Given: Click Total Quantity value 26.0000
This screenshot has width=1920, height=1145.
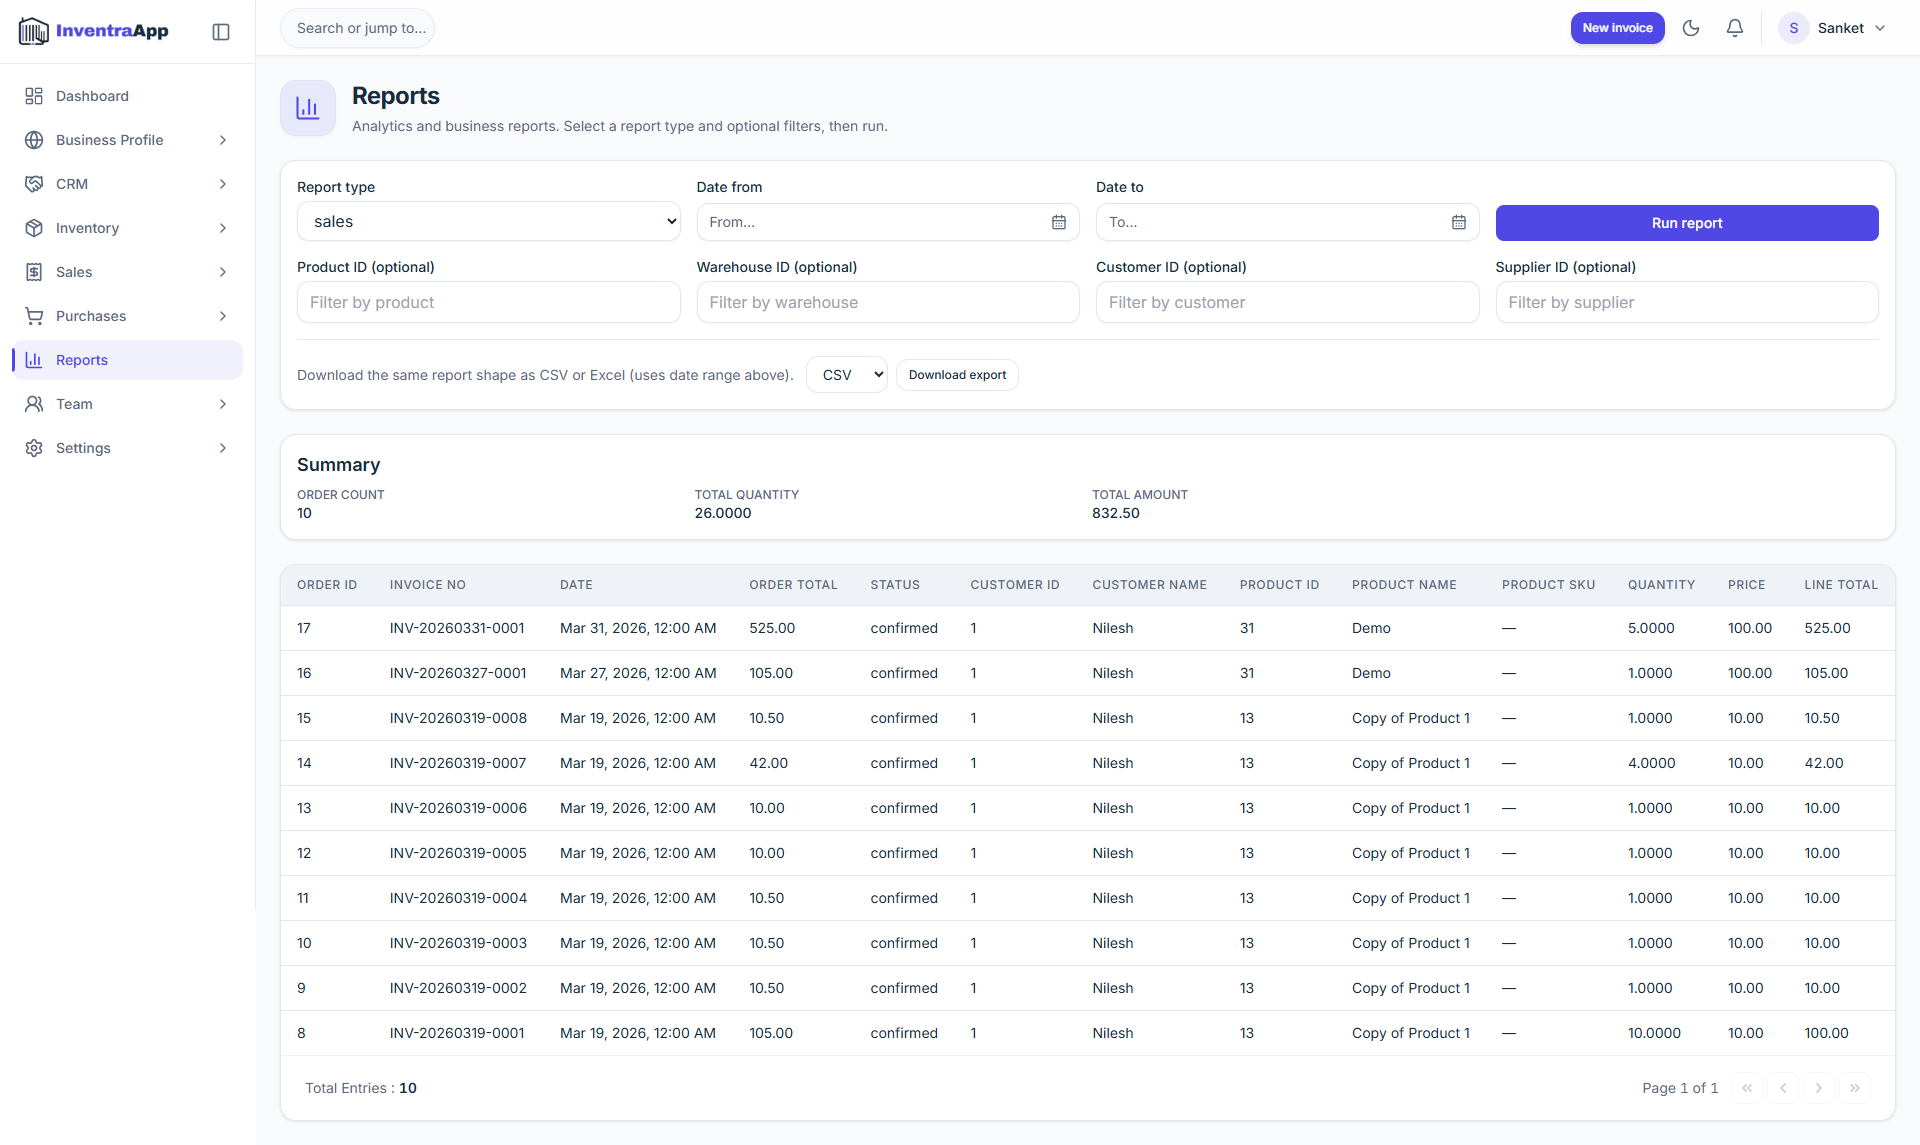Looking at the screenshot, I should point(723,513).
